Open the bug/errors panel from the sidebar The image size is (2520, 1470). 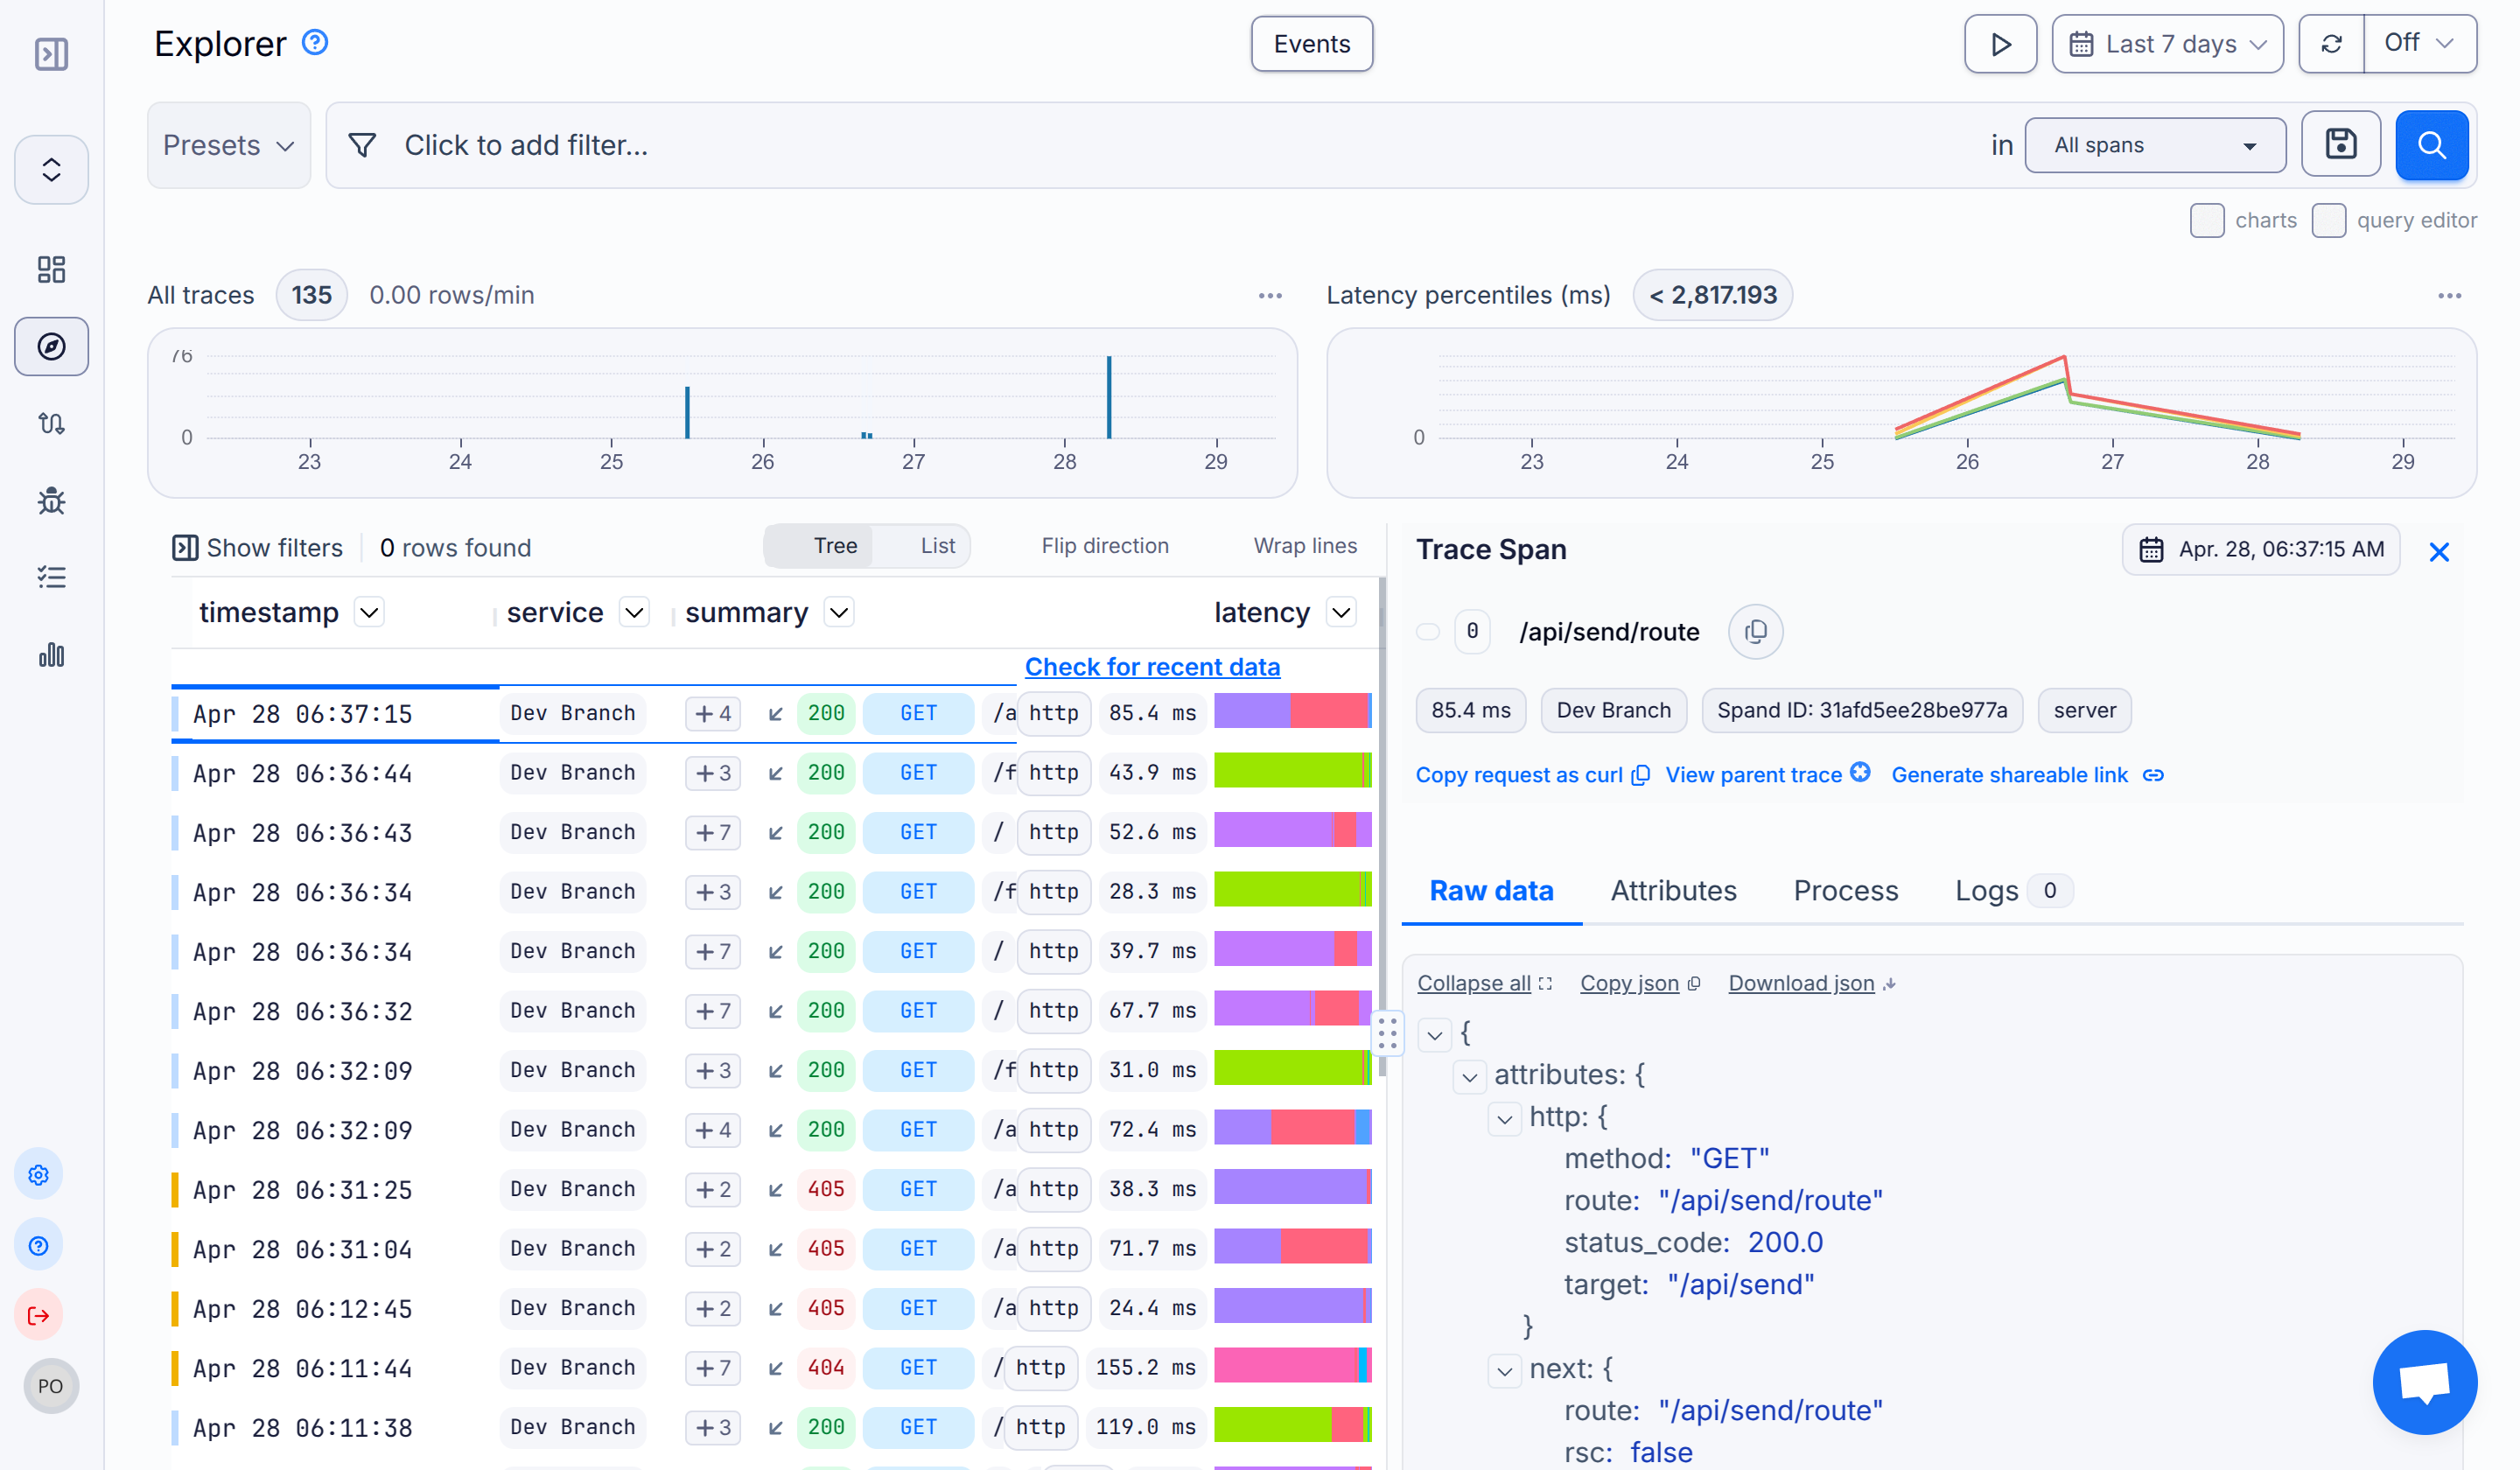pos(51,501)
